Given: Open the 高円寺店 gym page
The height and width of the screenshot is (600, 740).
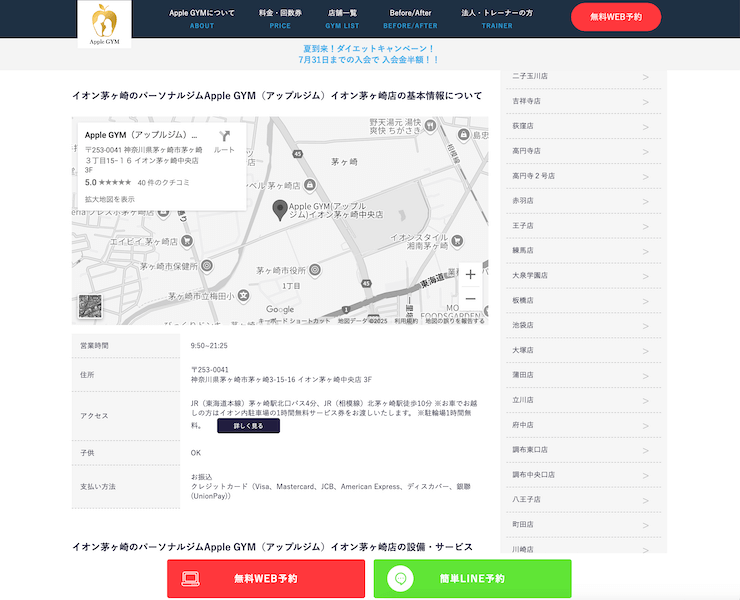Looking at the screenshot, I should [x=583, y=151].
